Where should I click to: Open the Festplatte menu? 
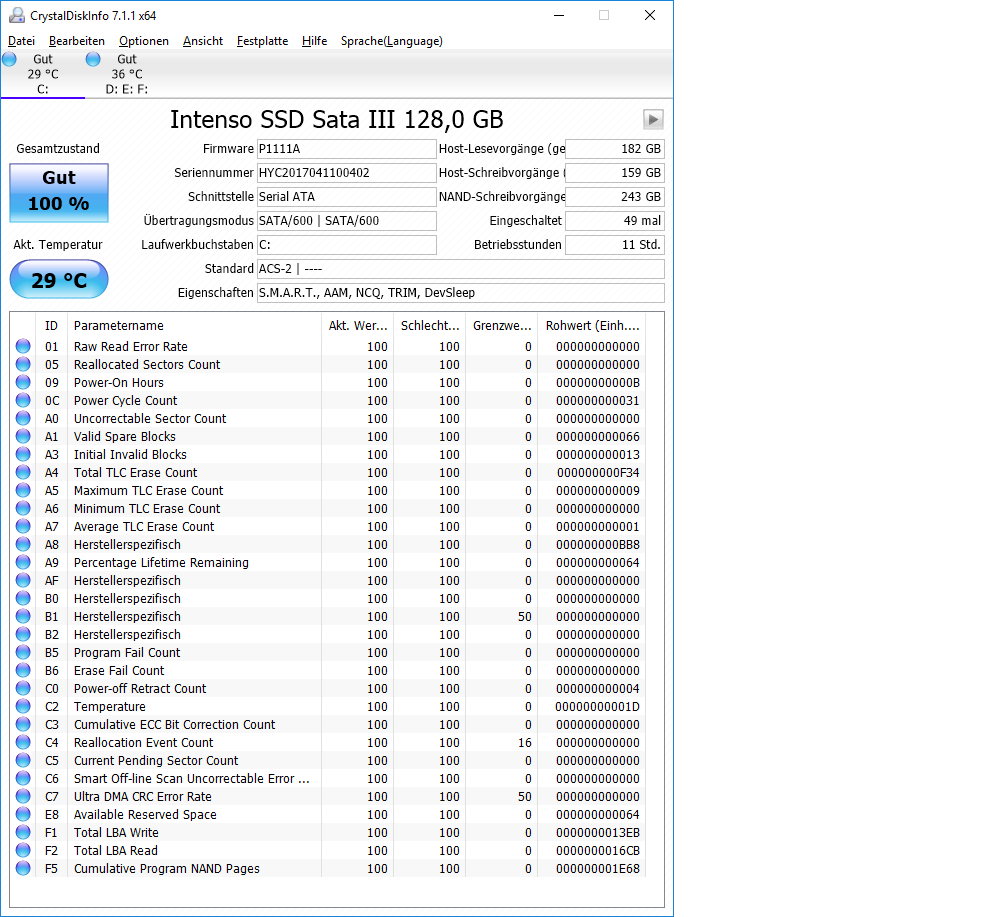[262, 41]
